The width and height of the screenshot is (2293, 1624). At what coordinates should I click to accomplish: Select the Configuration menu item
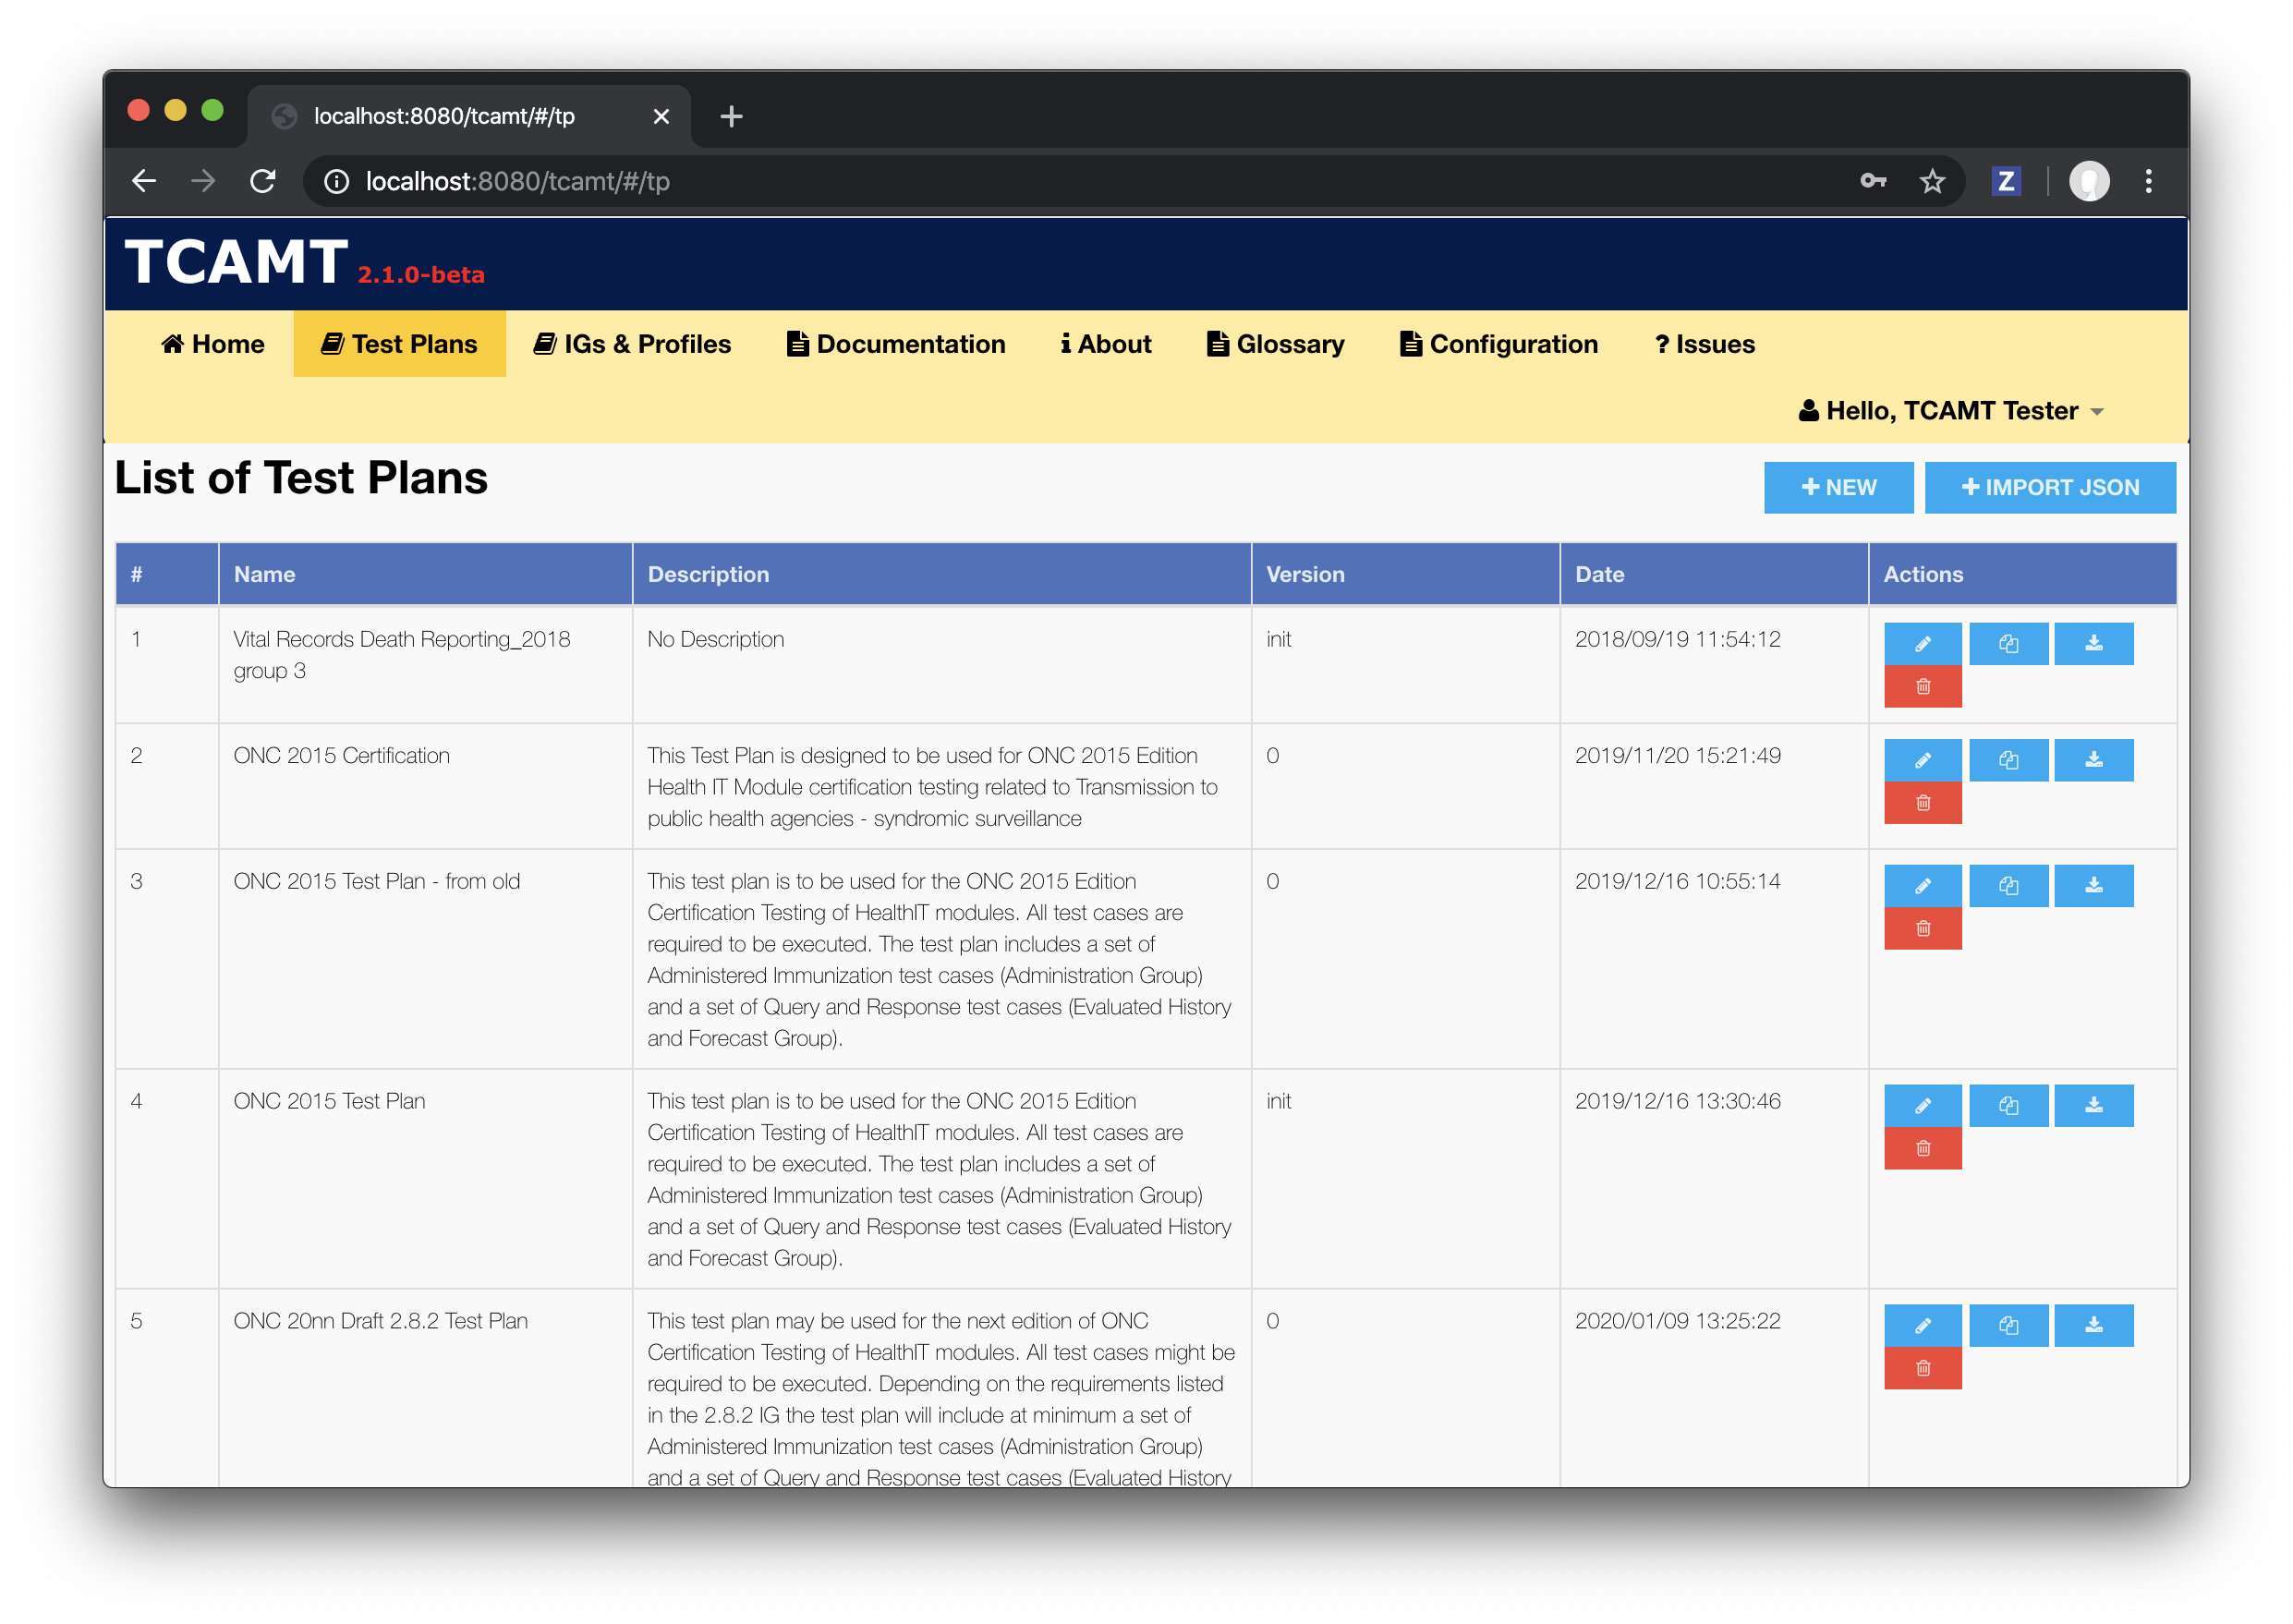click(1500, 345)
